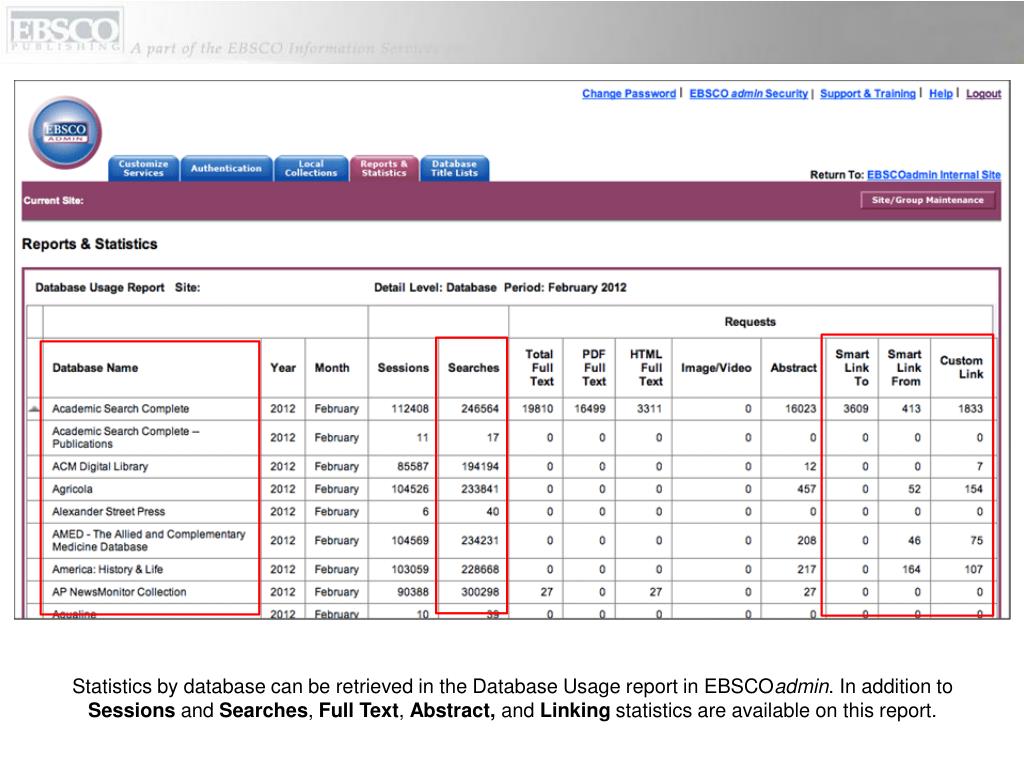Select the Academic Search Complete database name
This screenshot has height=768, width=1024.
(x=121, y=409)
